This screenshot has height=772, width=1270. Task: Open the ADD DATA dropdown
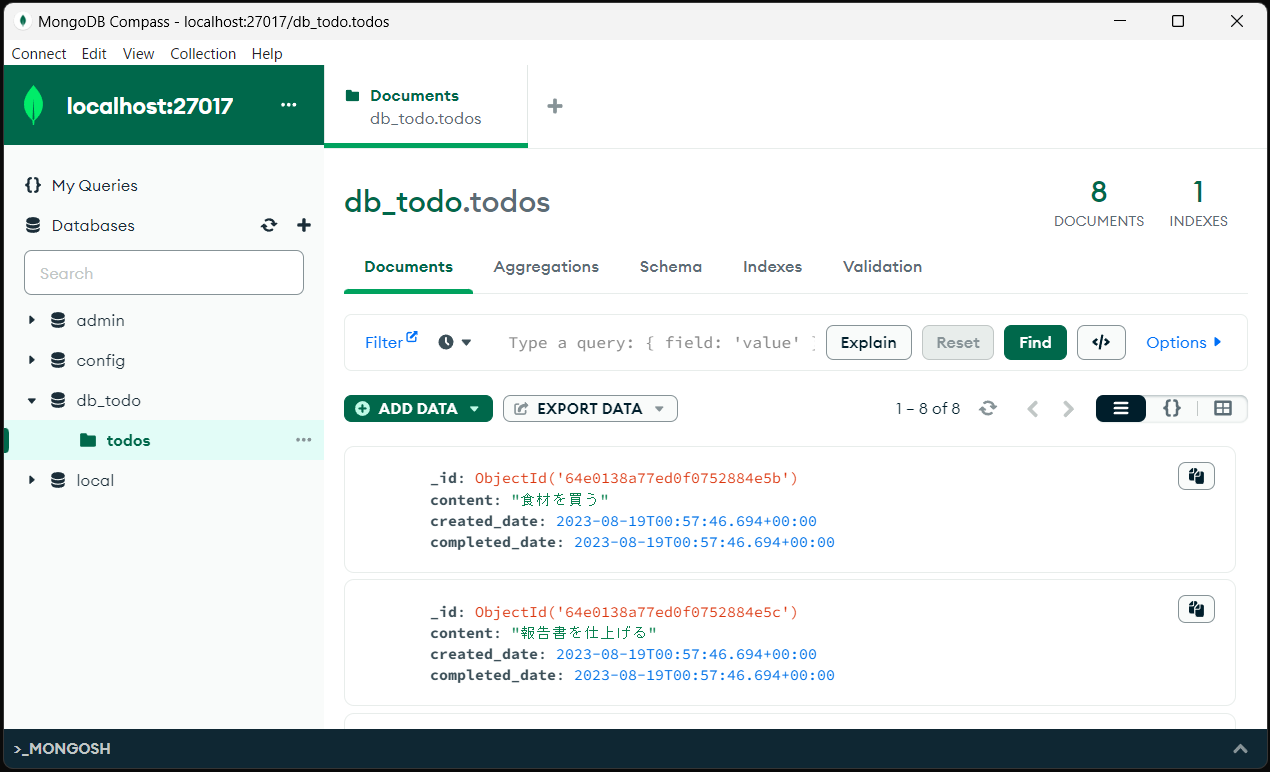pos(418,408)
